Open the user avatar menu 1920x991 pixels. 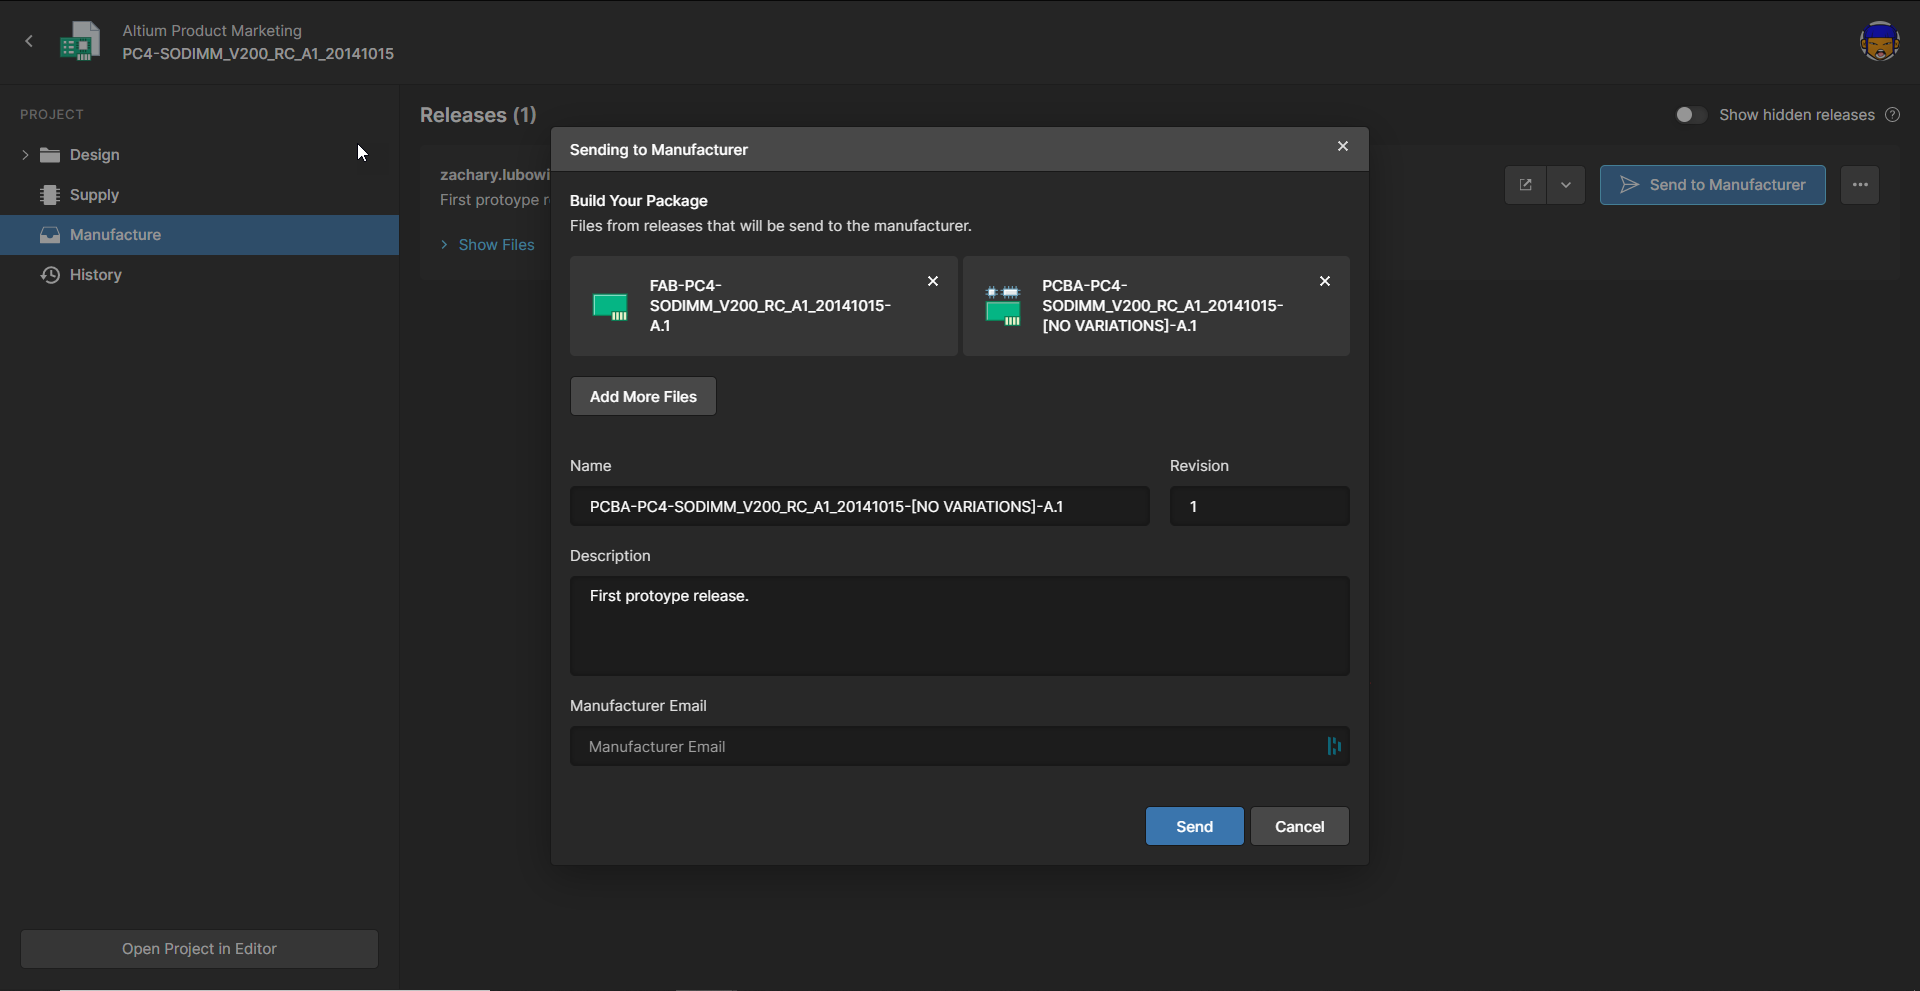click(1879, 41)
